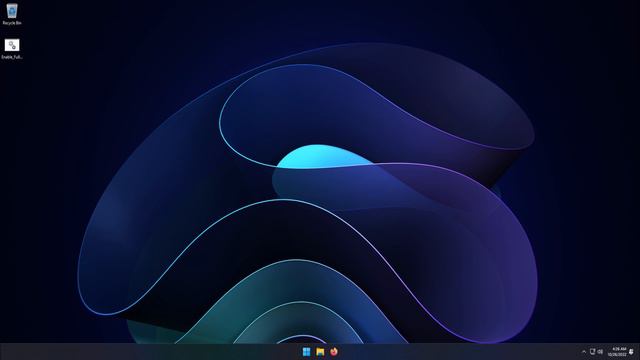Click the icon right of the clock

point(631,352)
